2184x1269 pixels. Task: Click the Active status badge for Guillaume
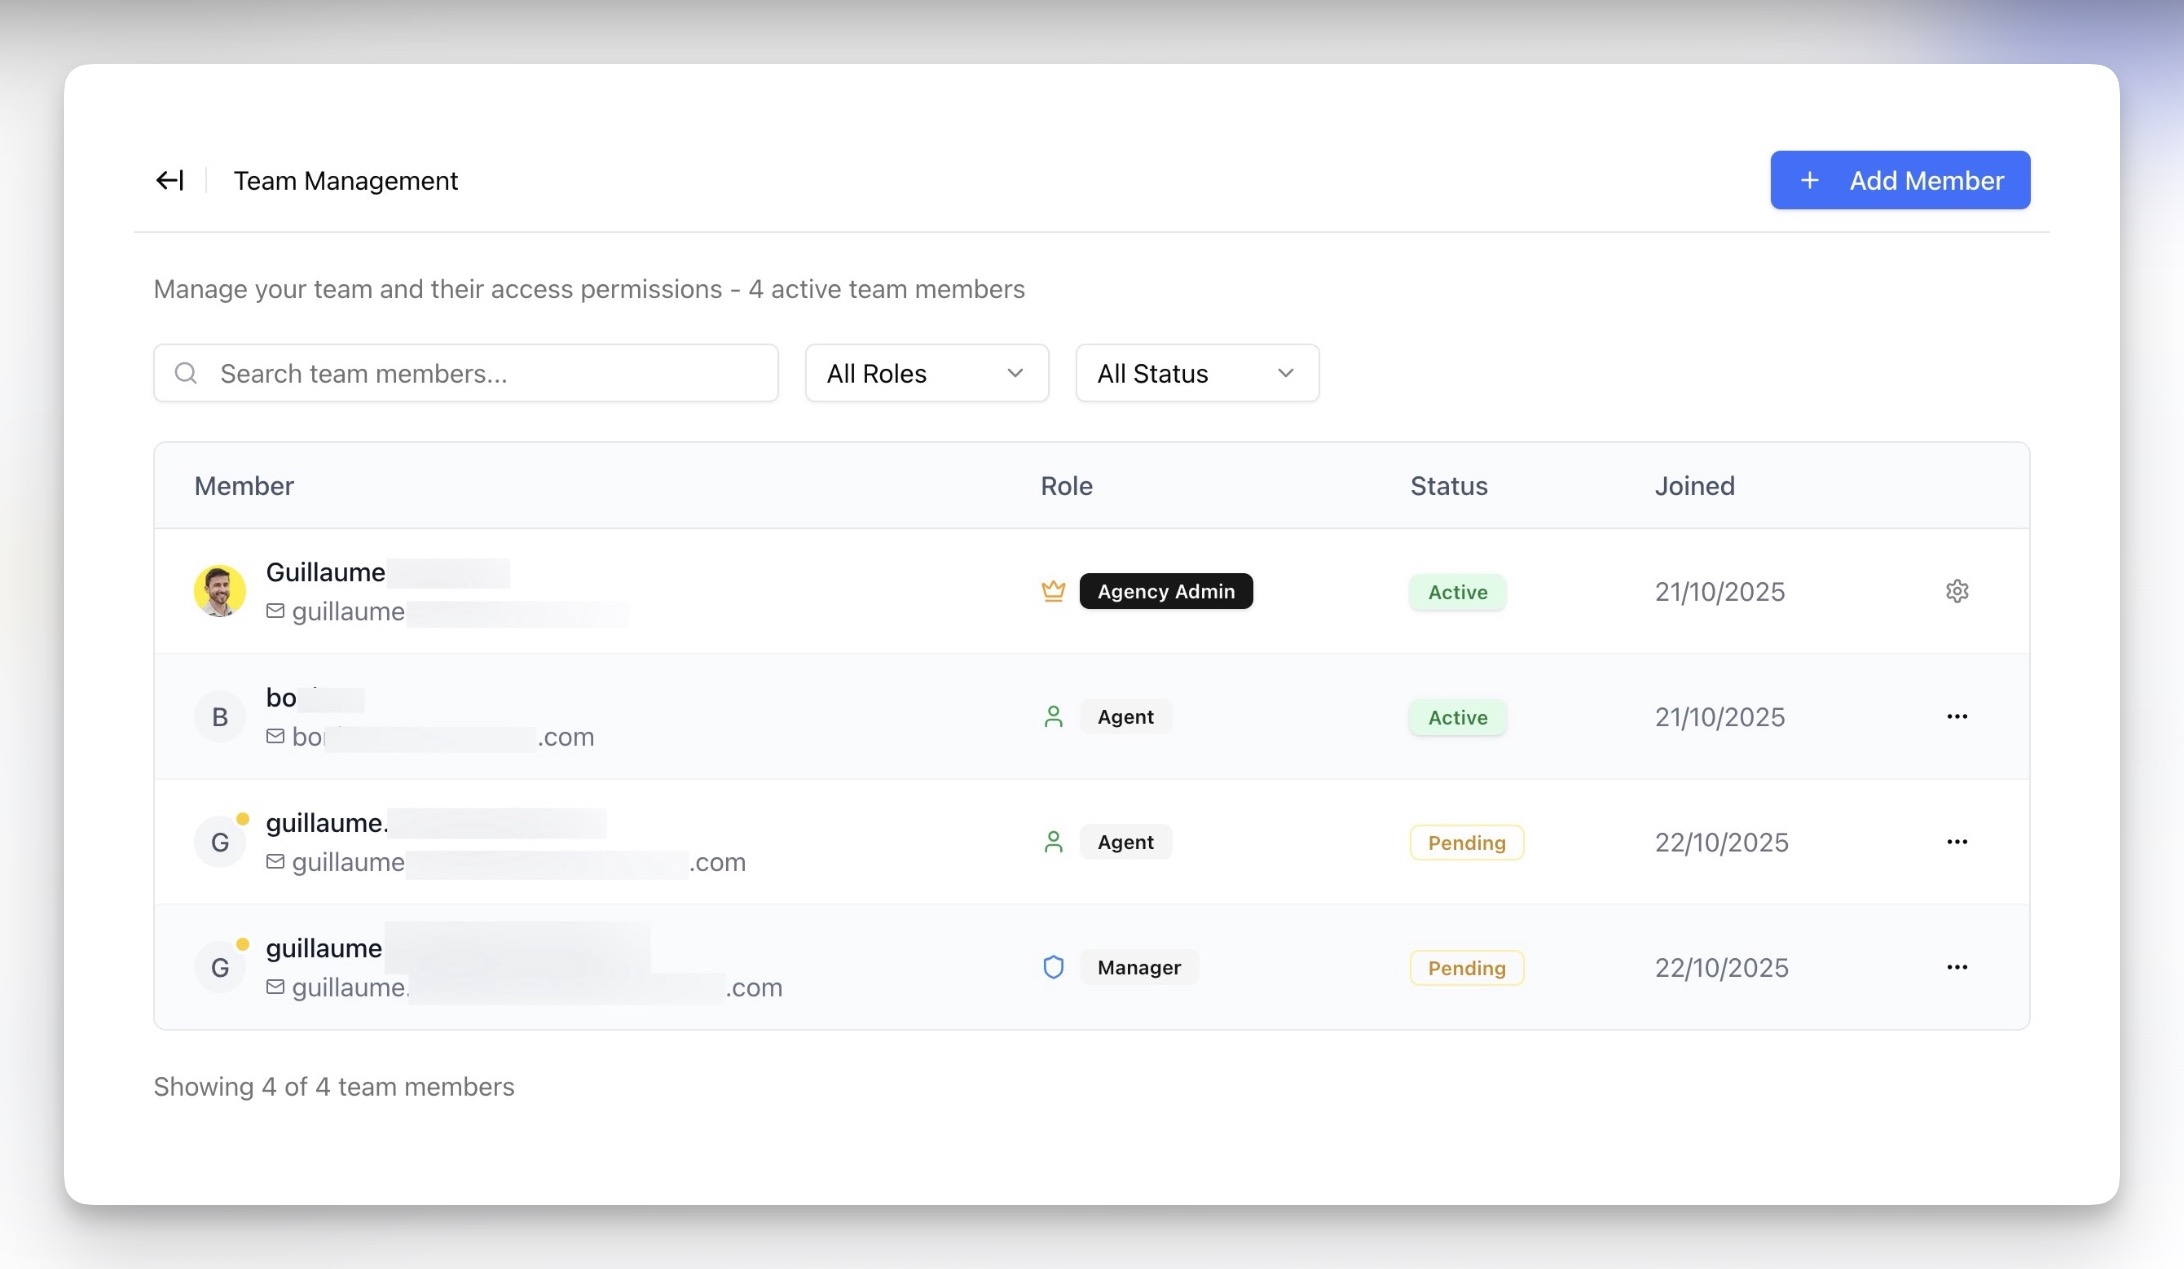coord(1457,591)
